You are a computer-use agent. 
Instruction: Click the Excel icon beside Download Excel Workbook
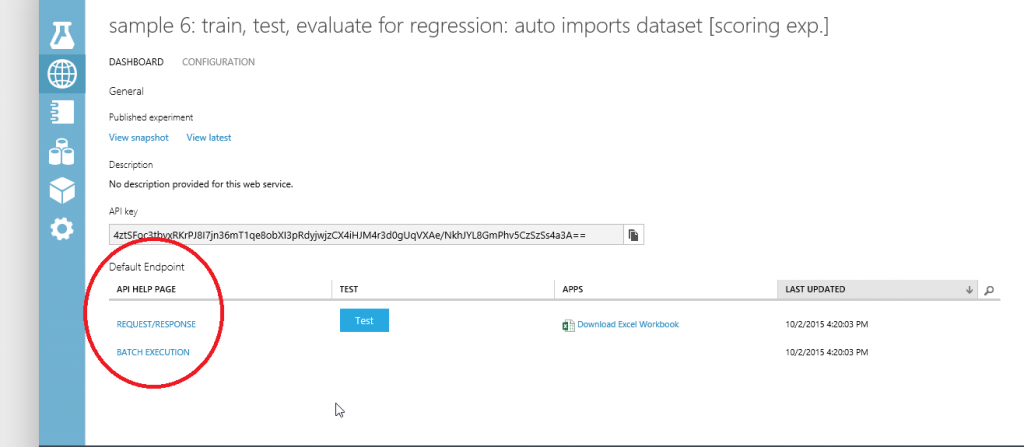point(568,325)
